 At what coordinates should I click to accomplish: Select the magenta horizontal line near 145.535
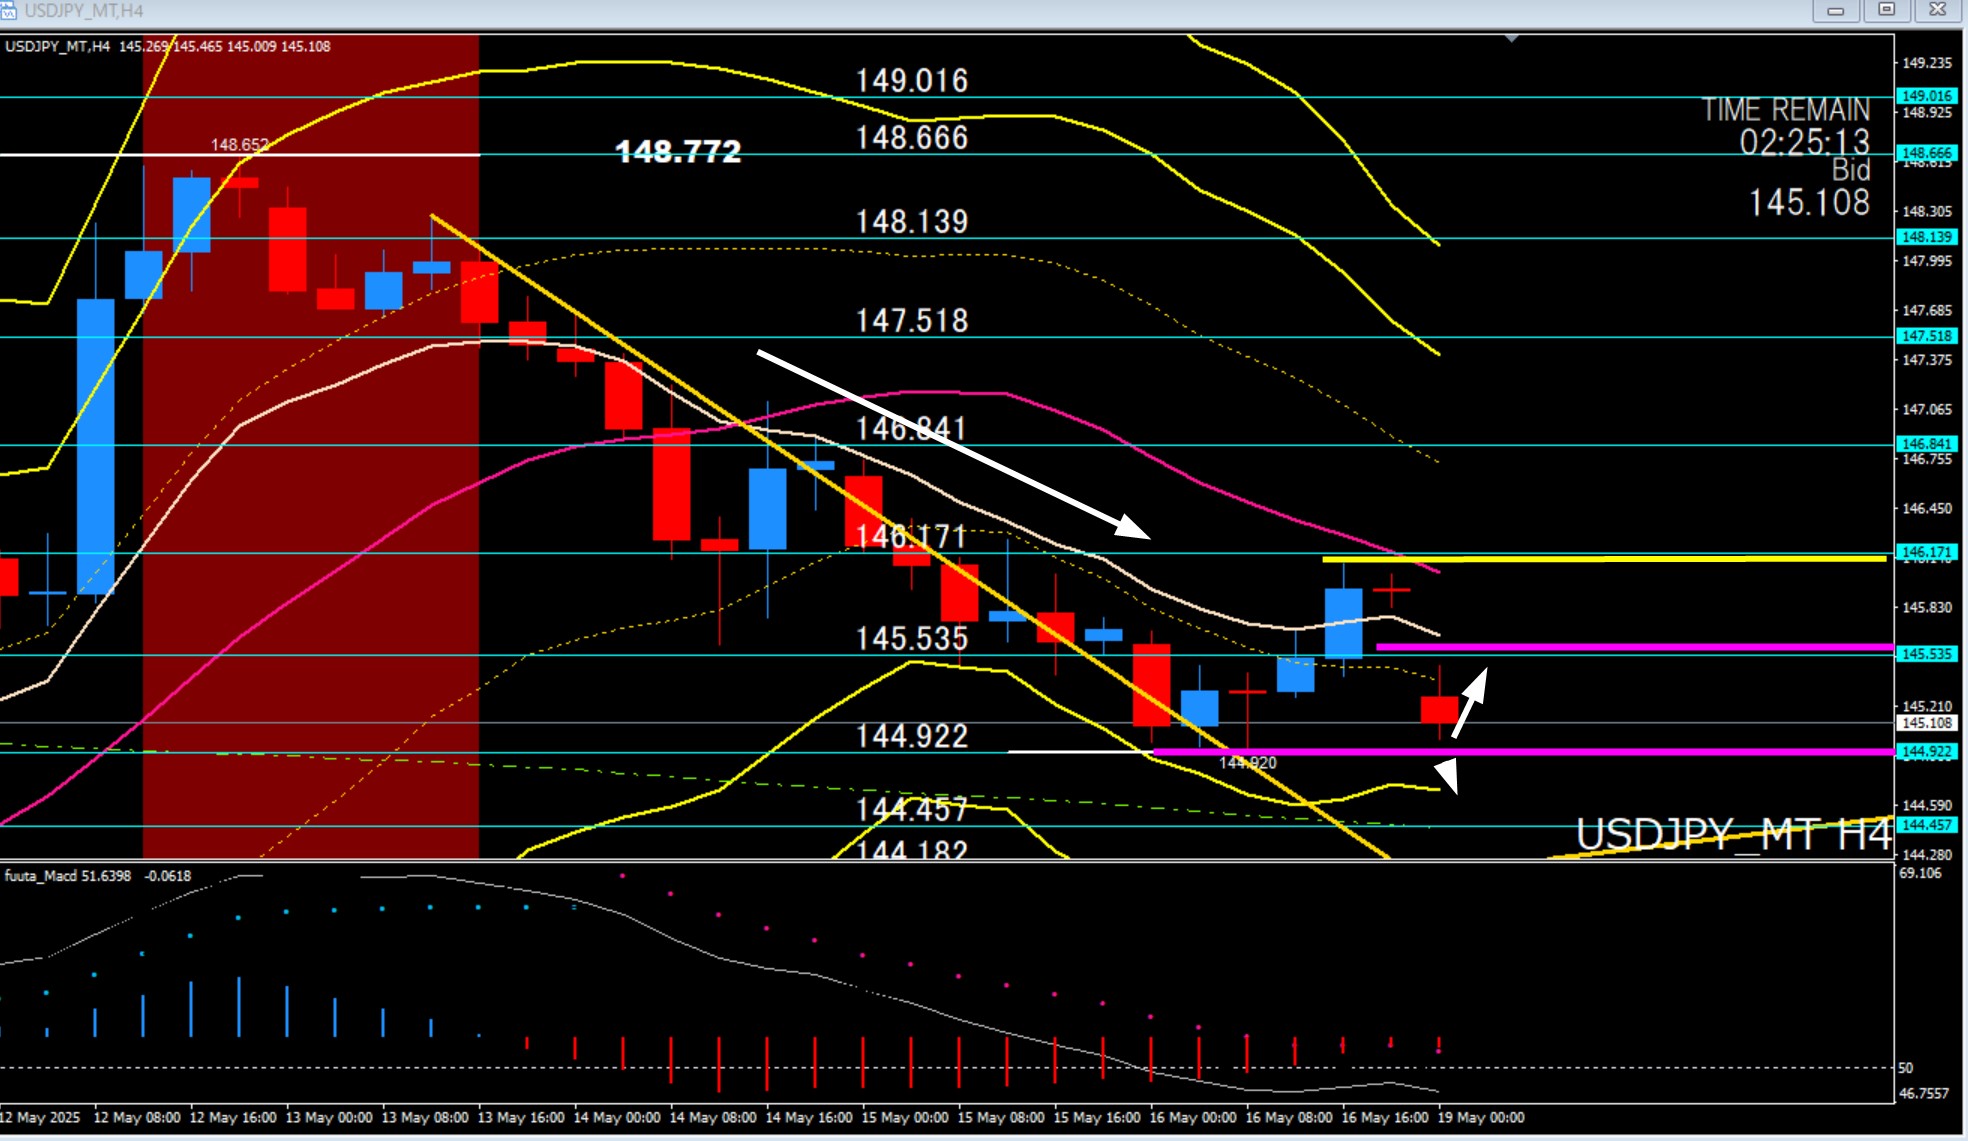[1635, 647]
